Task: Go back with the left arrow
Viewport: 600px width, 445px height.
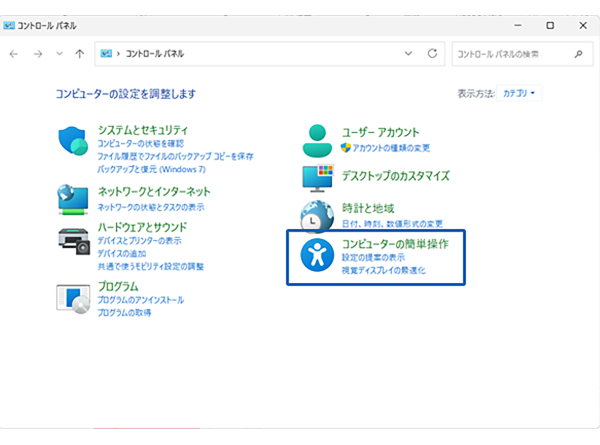Action: click(x=14, y=54)
